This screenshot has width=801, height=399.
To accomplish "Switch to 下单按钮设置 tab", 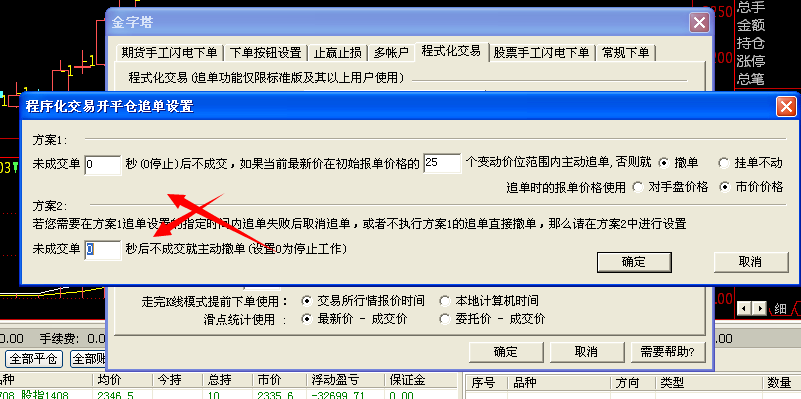I will (265, 53).
